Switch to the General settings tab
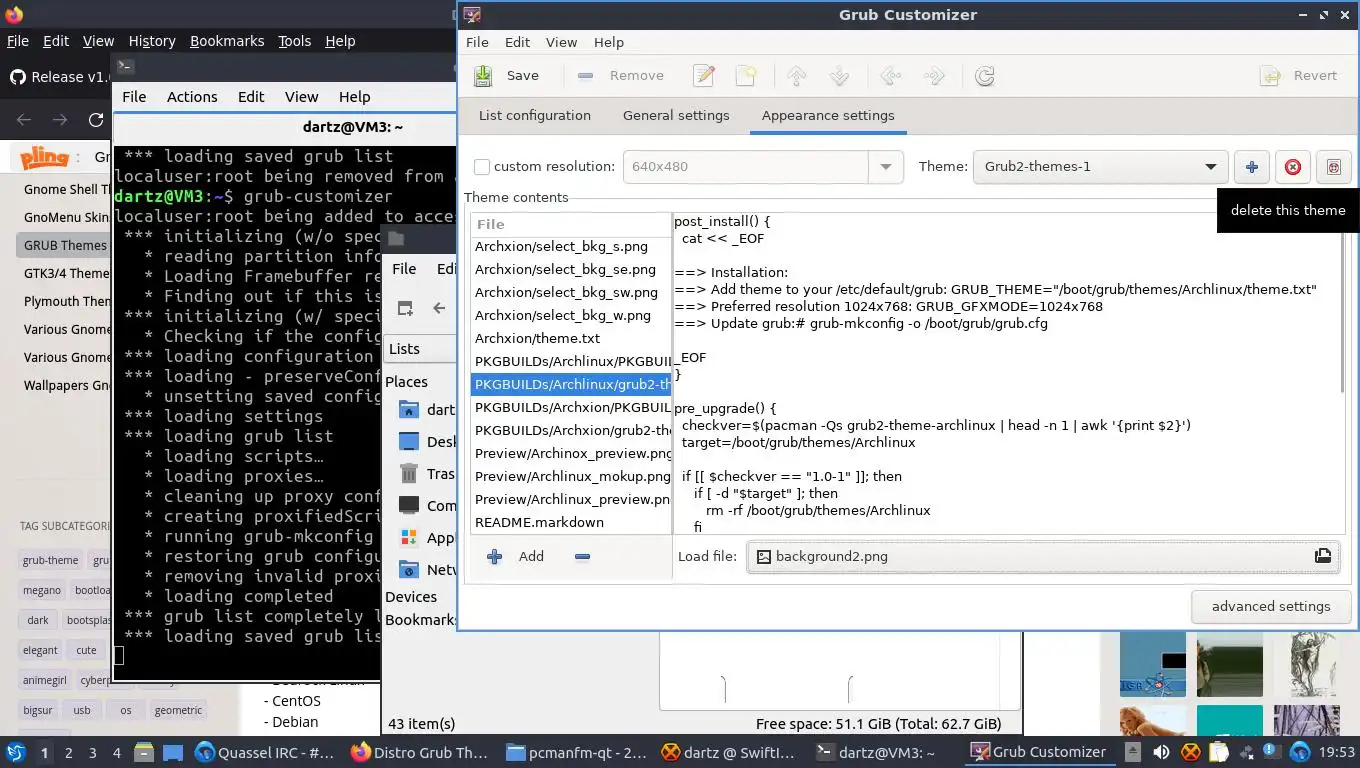The image size is (1360, 768). (x=676, y=115)
